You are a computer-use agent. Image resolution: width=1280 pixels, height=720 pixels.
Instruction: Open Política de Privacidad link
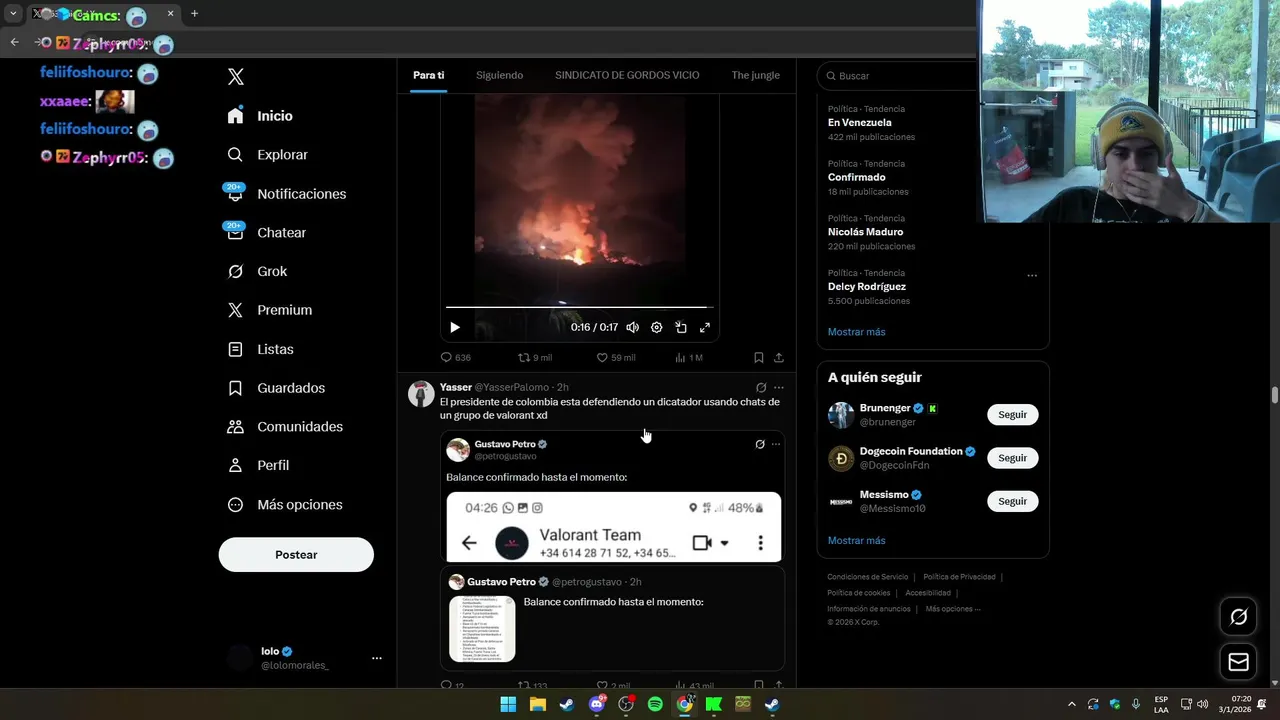coord(959,577)
